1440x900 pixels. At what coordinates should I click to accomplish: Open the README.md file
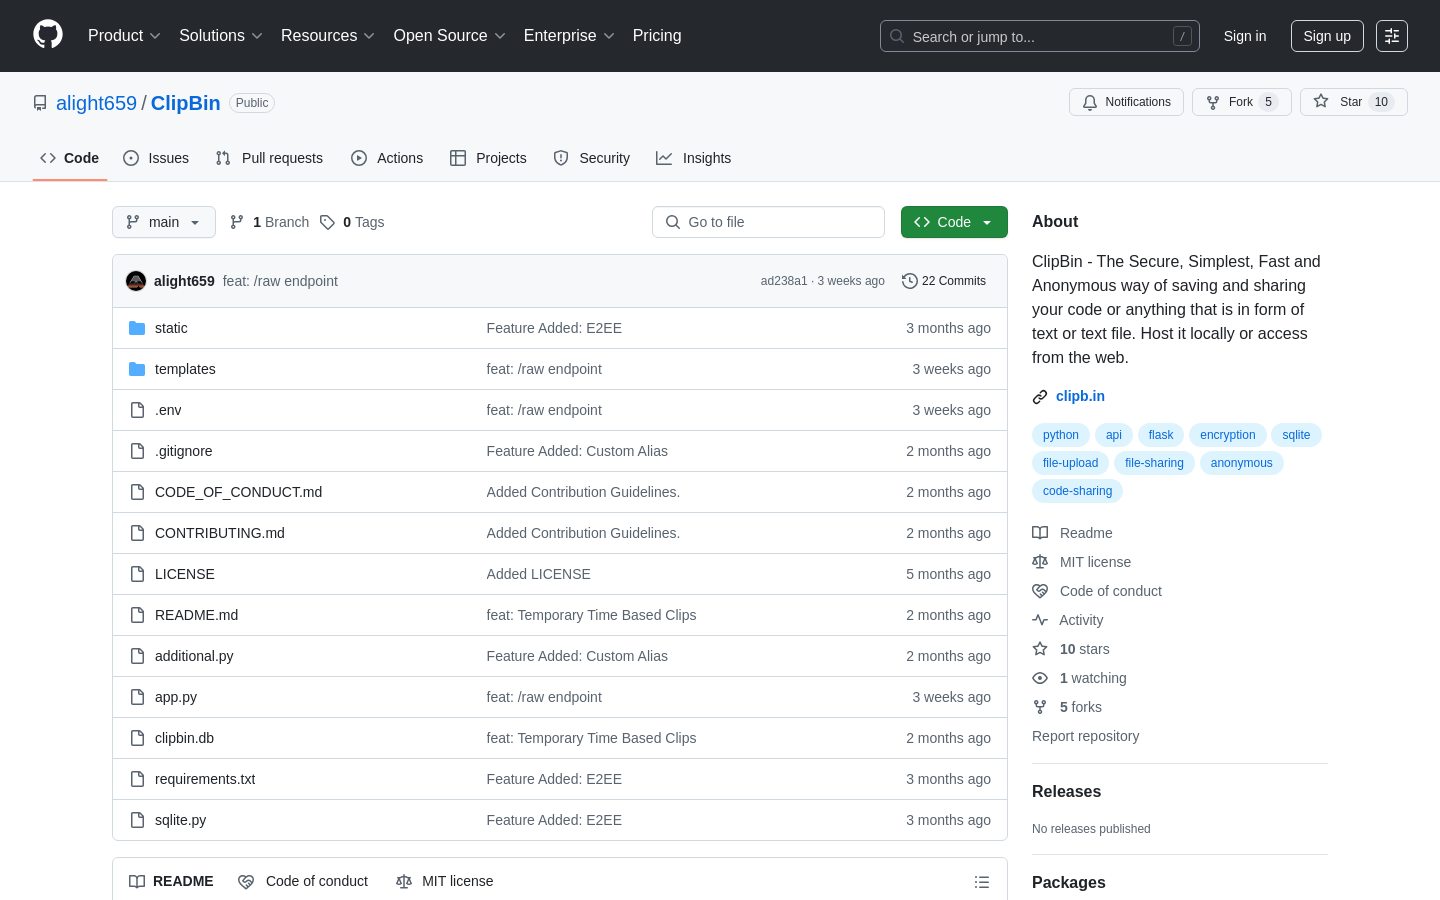(196, 615)
